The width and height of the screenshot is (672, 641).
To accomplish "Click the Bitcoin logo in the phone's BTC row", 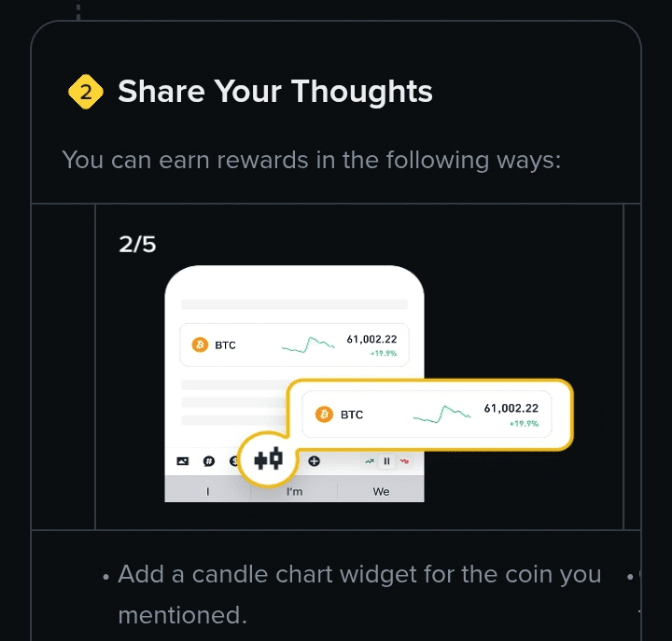I will (x=200, y=344).
